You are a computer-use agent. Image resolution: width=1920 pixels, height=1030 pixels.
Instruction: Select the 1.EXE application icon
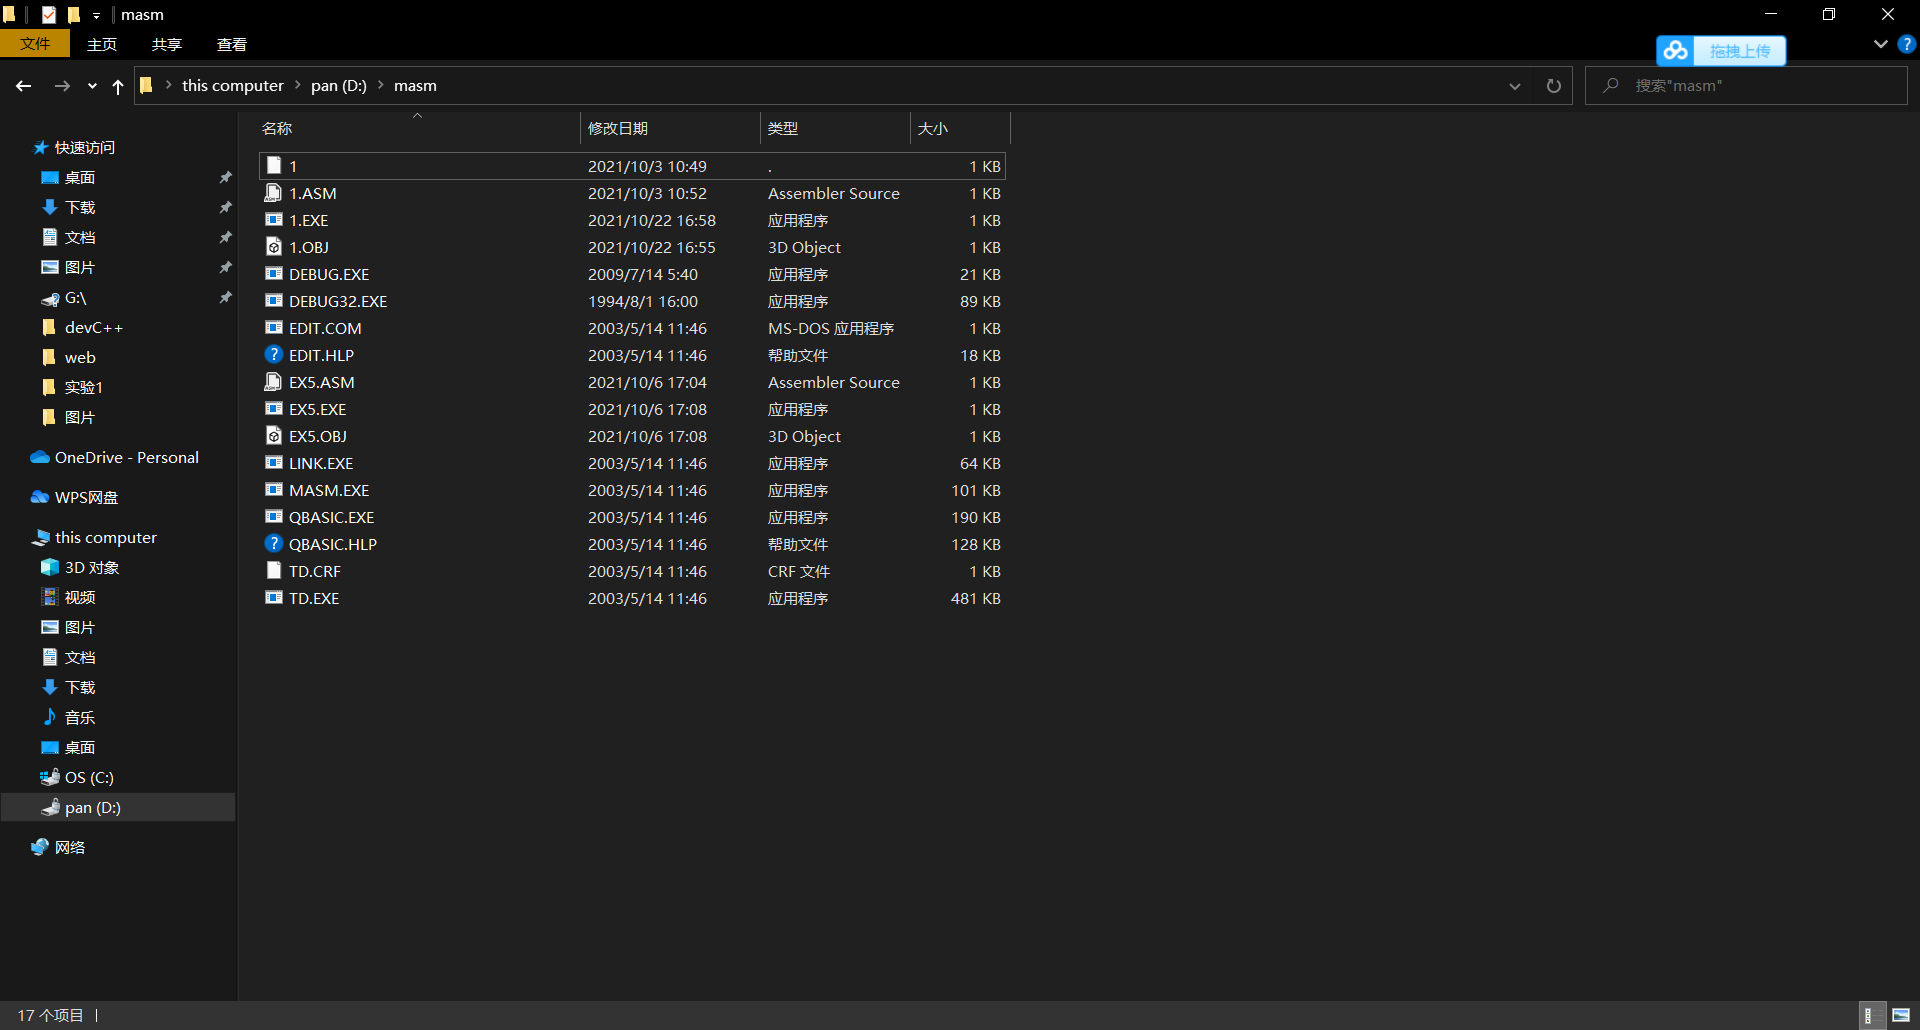[273, 220]
